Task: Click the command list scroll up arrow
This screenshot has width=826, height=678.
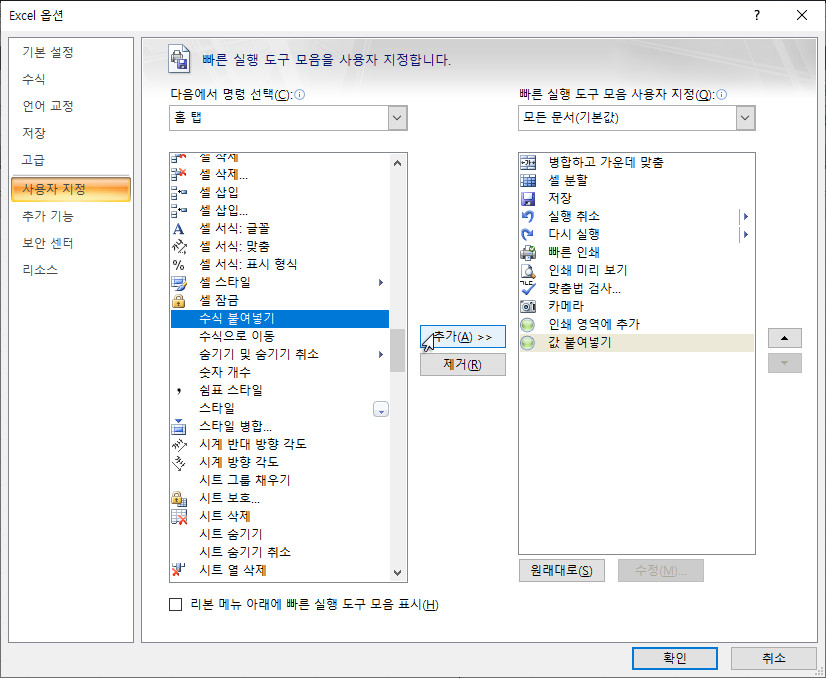Action: pos(398,163)
